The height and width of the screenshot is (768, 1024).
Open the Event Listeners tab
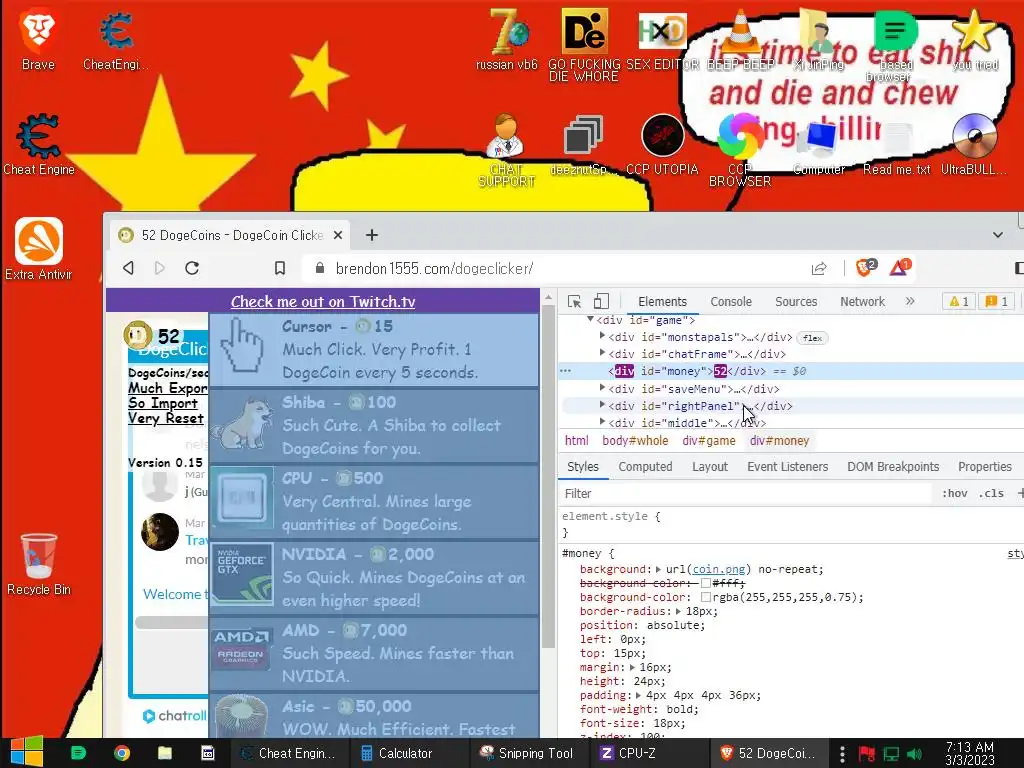788,467
